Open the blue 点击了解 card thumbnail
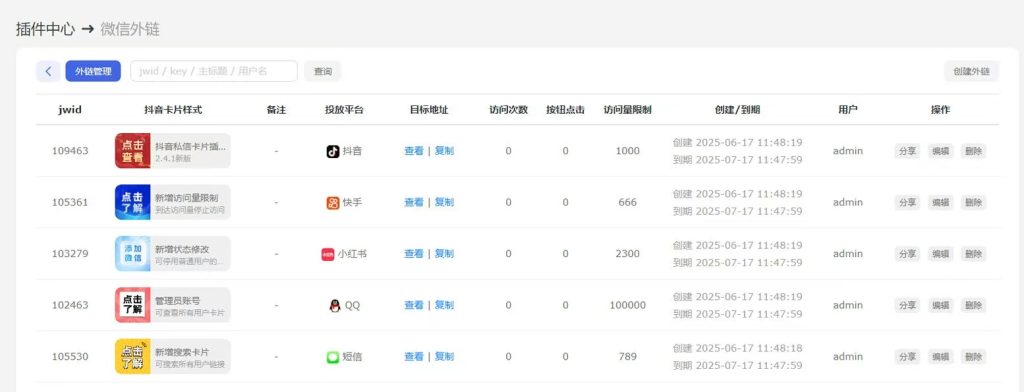Viewport: 1024px width, 392px height. 133,202
